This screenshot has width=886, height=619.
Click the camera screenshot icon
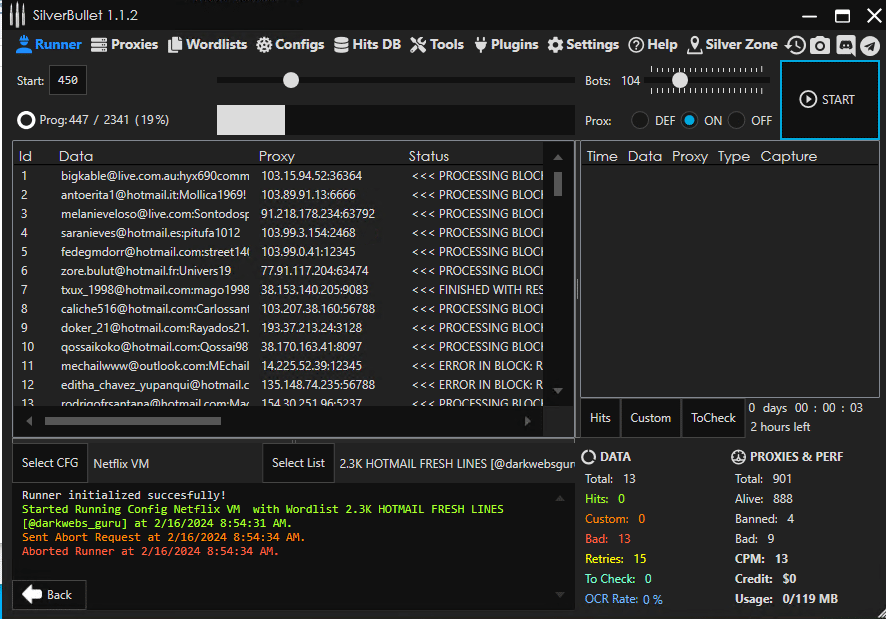(820, 45)
